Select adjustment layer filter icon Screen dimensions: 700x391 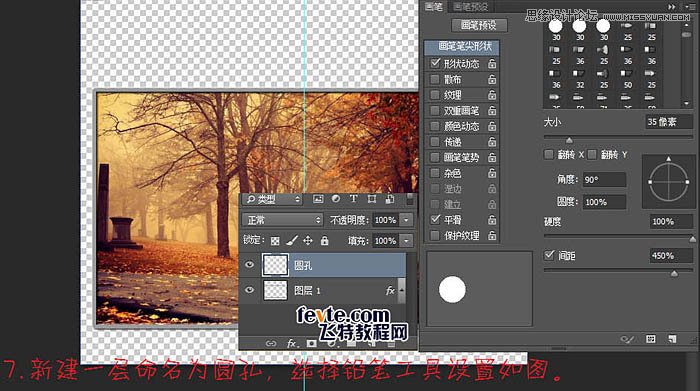[336, 199]
